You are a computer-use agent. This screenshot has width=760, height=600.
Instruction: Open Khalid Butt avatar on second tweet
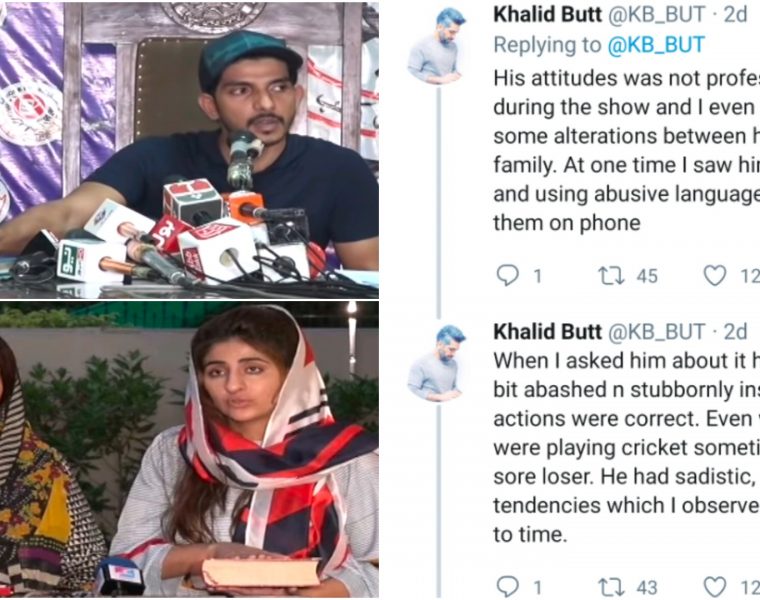point(438,363)
